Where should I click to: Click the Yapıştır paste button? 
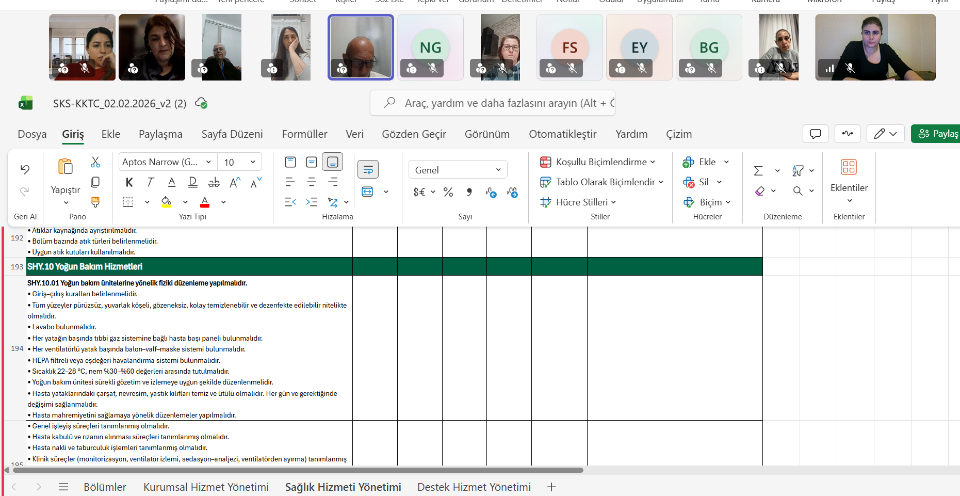point(65,176)
